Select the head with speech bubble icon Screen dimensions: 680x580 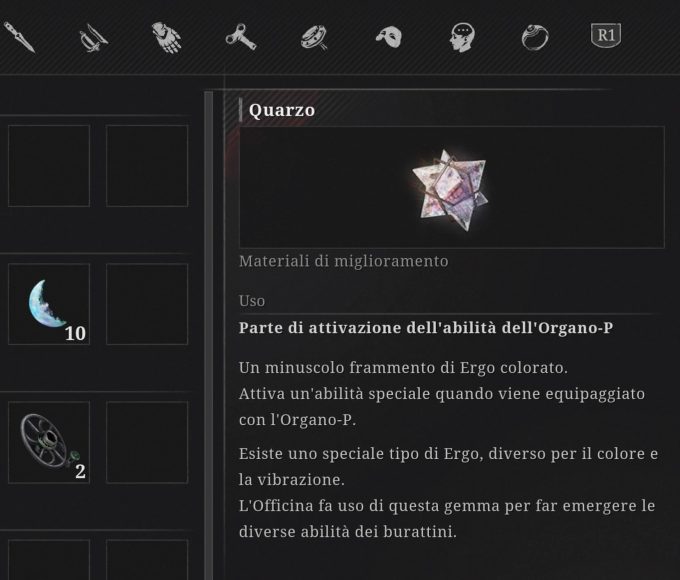tap(462, 37)
